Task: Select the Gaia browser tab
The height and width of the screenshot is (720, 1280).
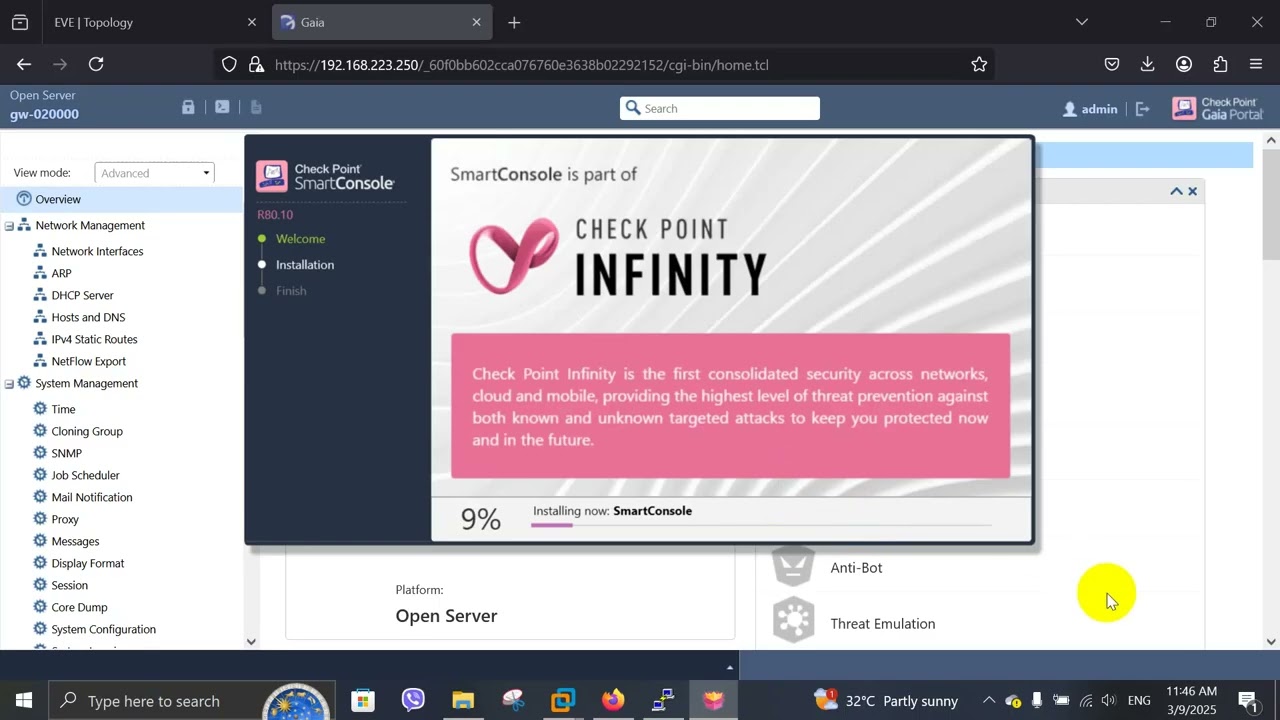Action: (380, 22)
